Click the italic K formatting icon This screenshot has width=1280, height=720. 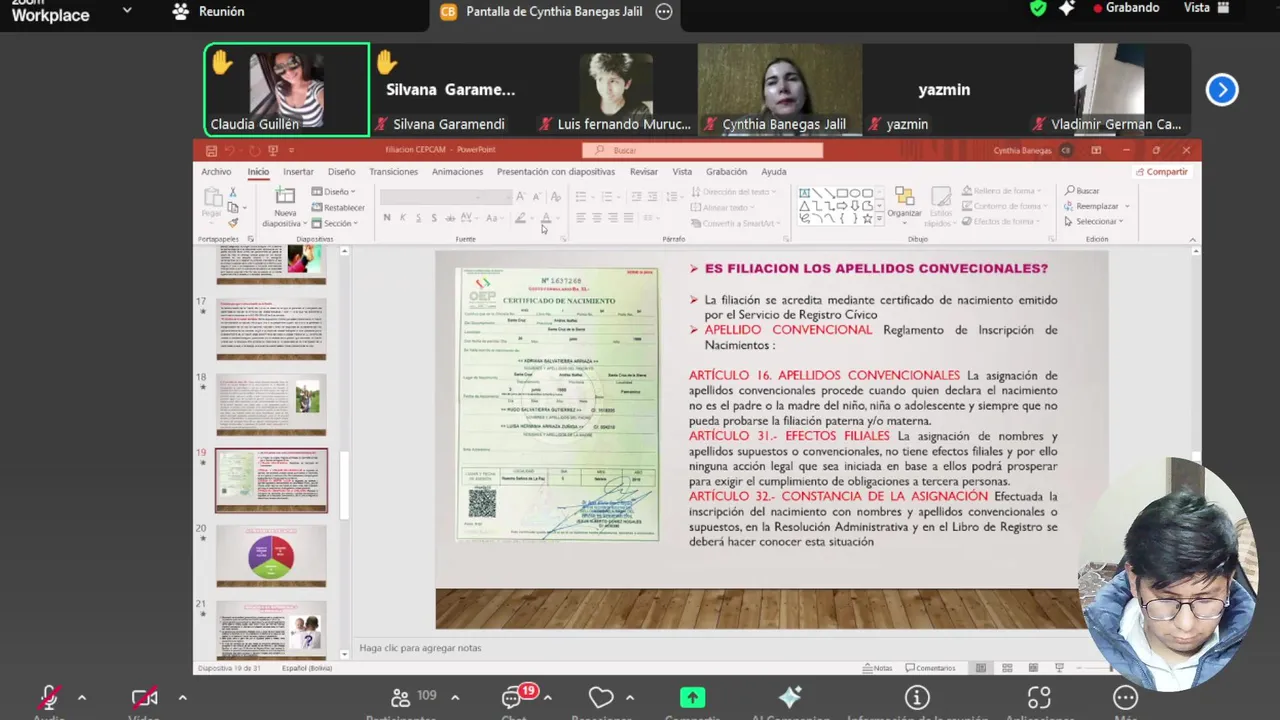click(x=403, y=217)
